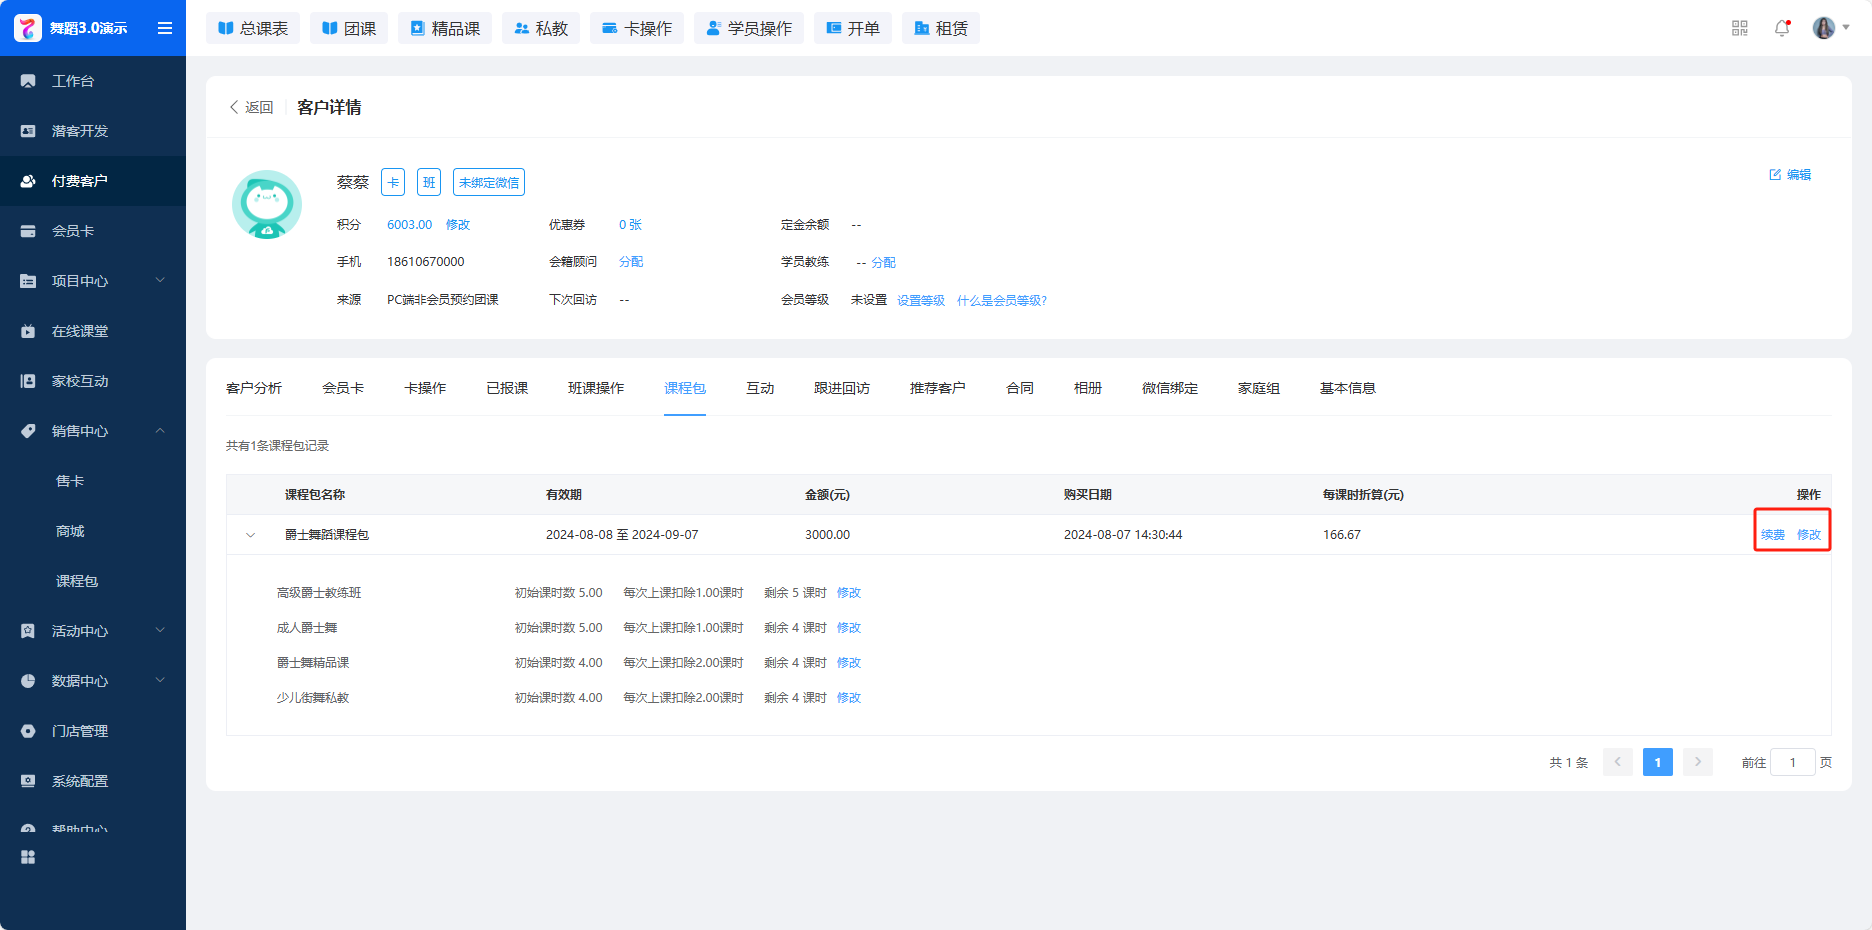Open the user avatar dropdown

[1830, 28]
